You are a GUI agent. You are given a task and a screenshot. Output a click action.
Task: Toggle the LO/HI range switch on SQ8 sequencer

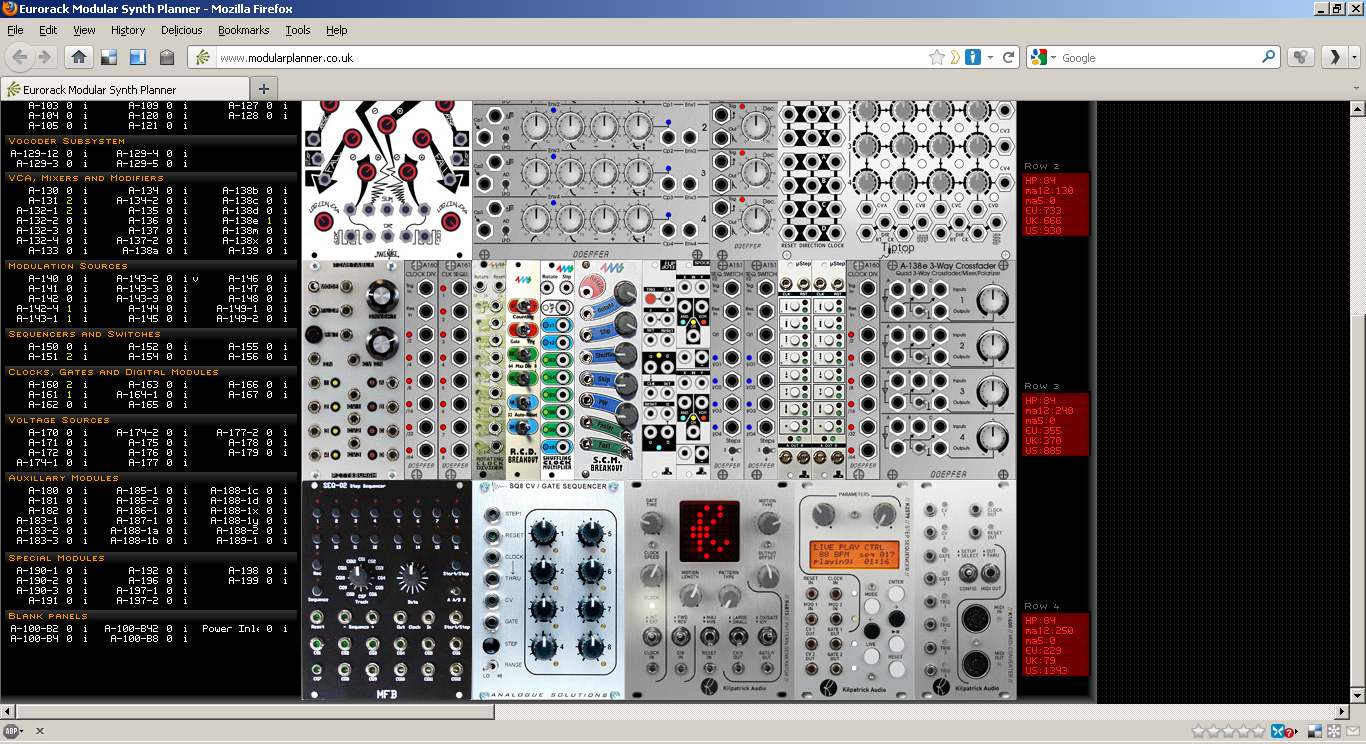coord(492,668)
